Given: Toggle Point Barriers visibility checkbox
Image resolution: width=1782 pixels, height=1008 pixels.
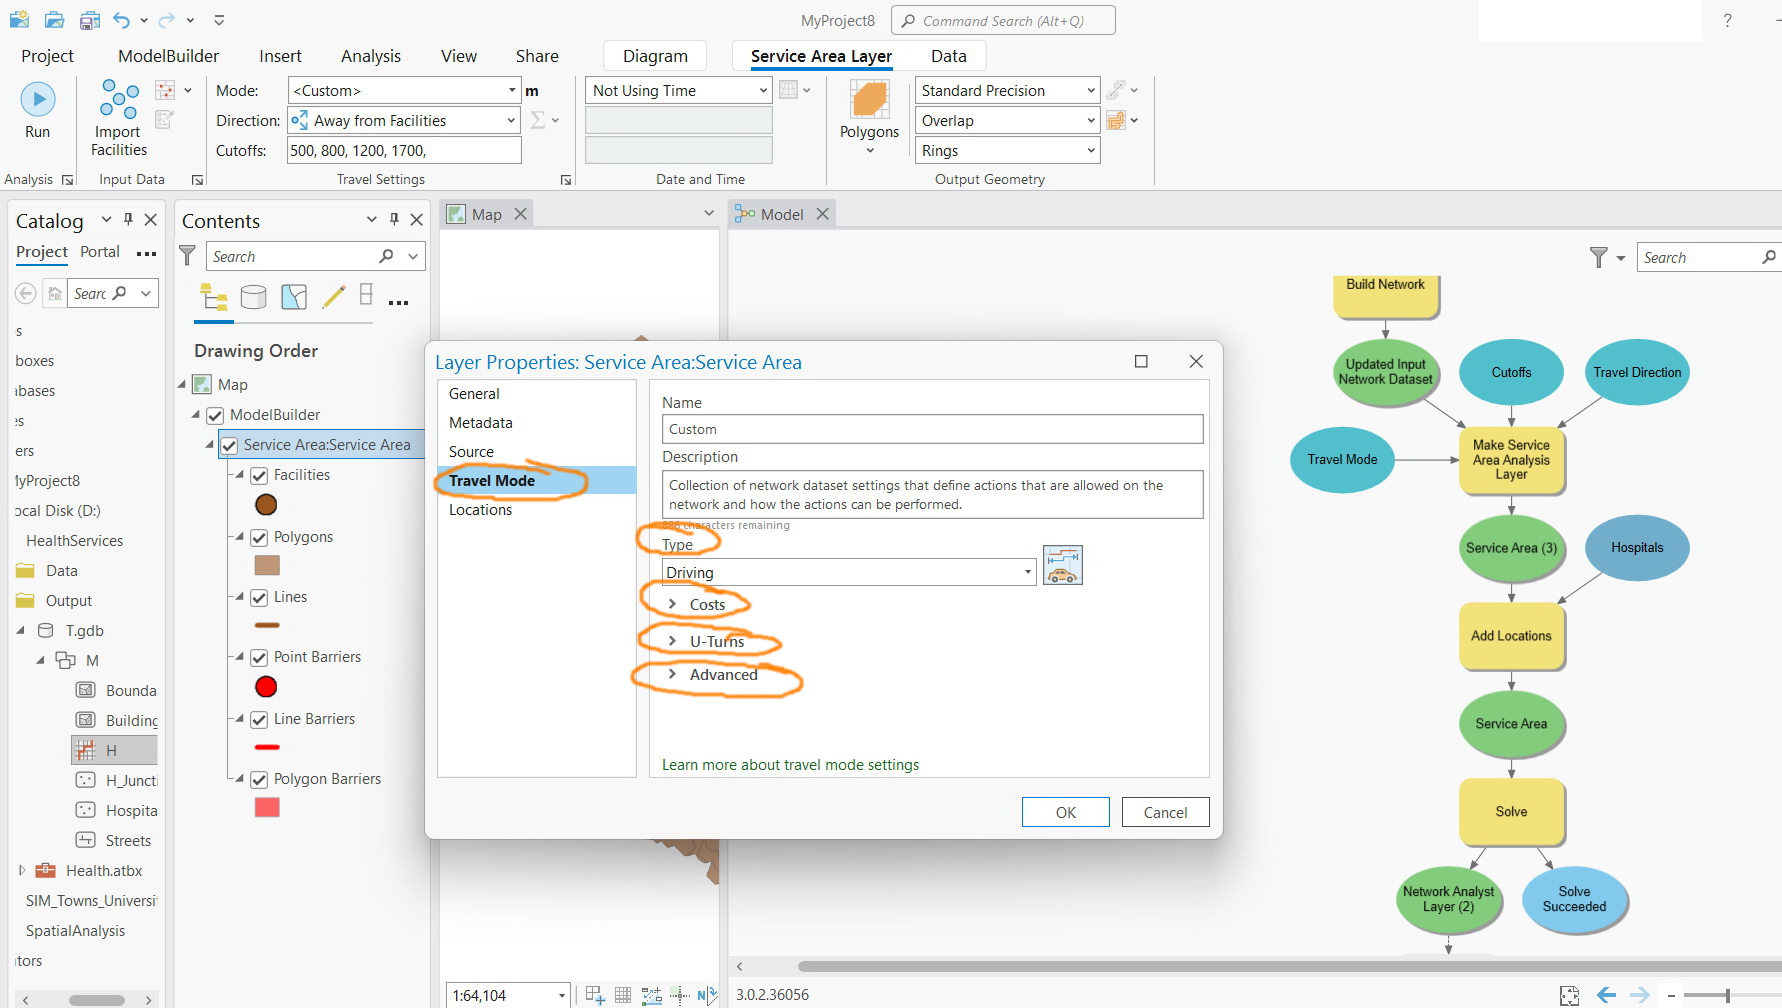Looking at the screenshot, I should pos(259,658).
